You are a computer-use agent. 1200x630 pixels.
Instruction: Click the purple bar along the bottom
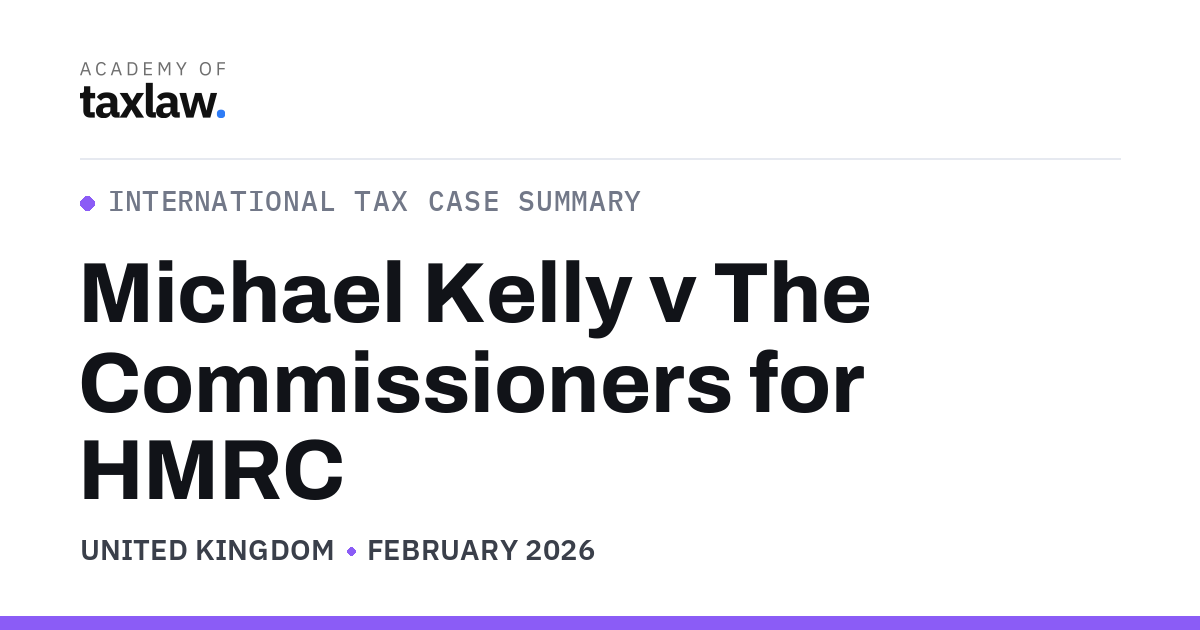pos(600,623)
